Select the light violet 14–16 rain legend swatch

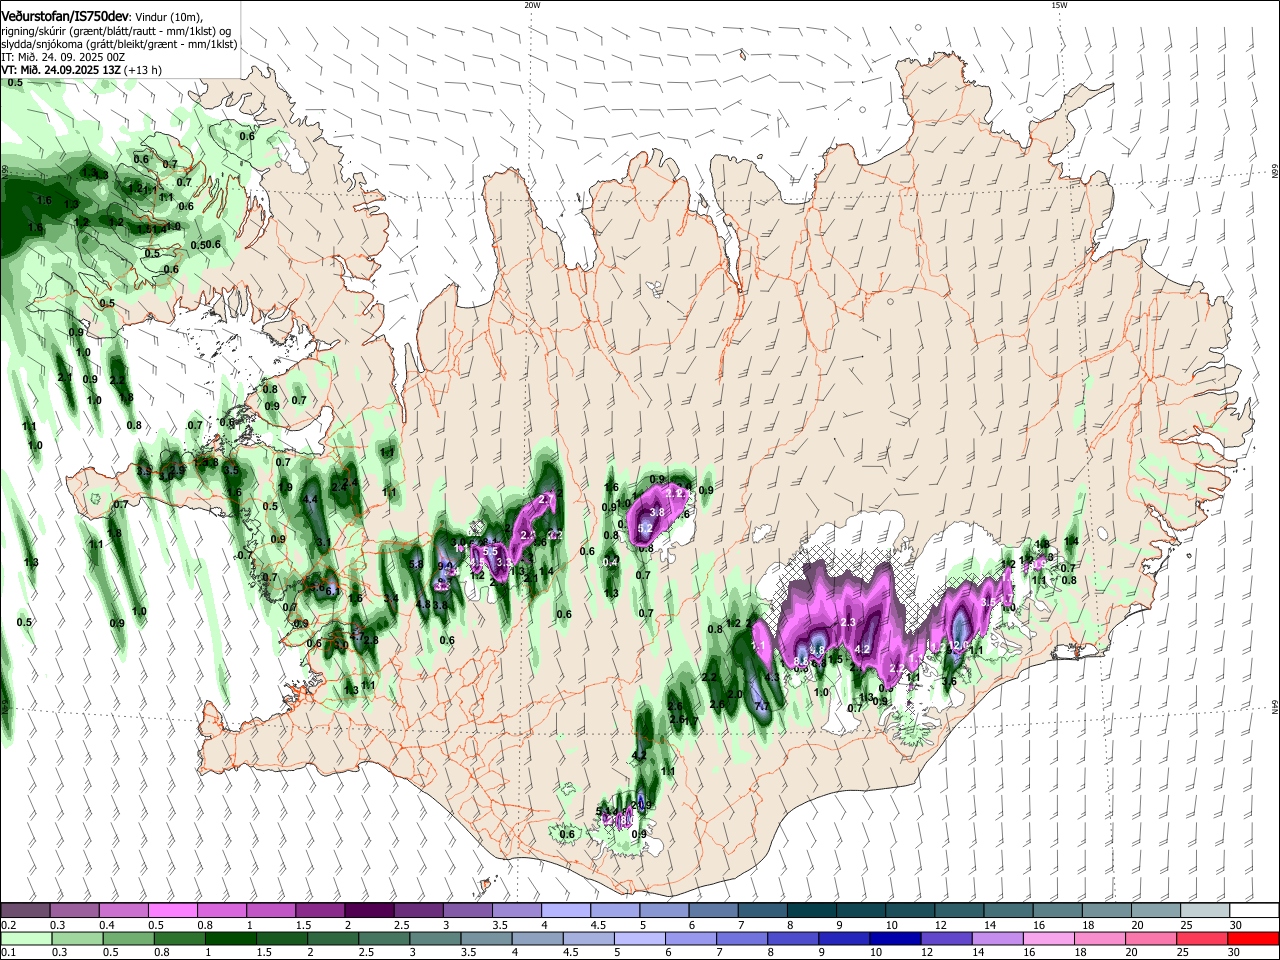(x=996, y=938)
